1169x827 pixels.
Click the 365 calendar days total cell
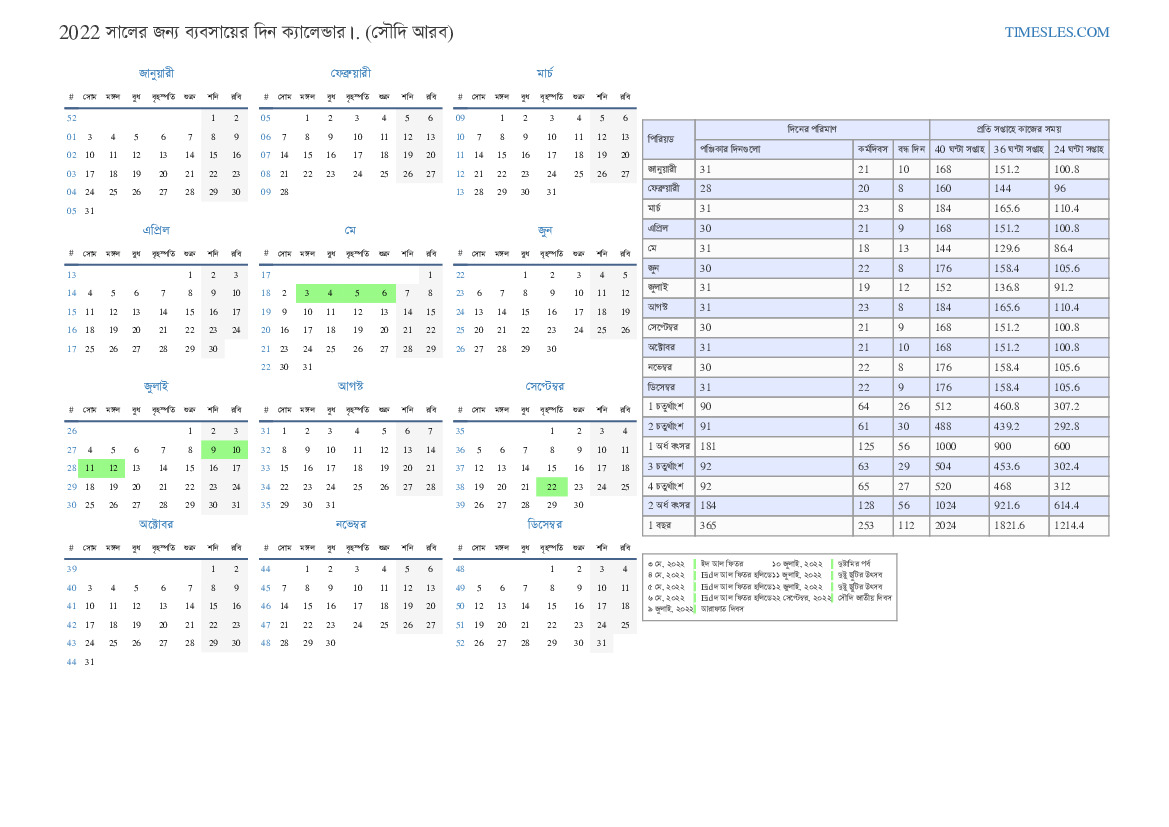coord(708,525)
